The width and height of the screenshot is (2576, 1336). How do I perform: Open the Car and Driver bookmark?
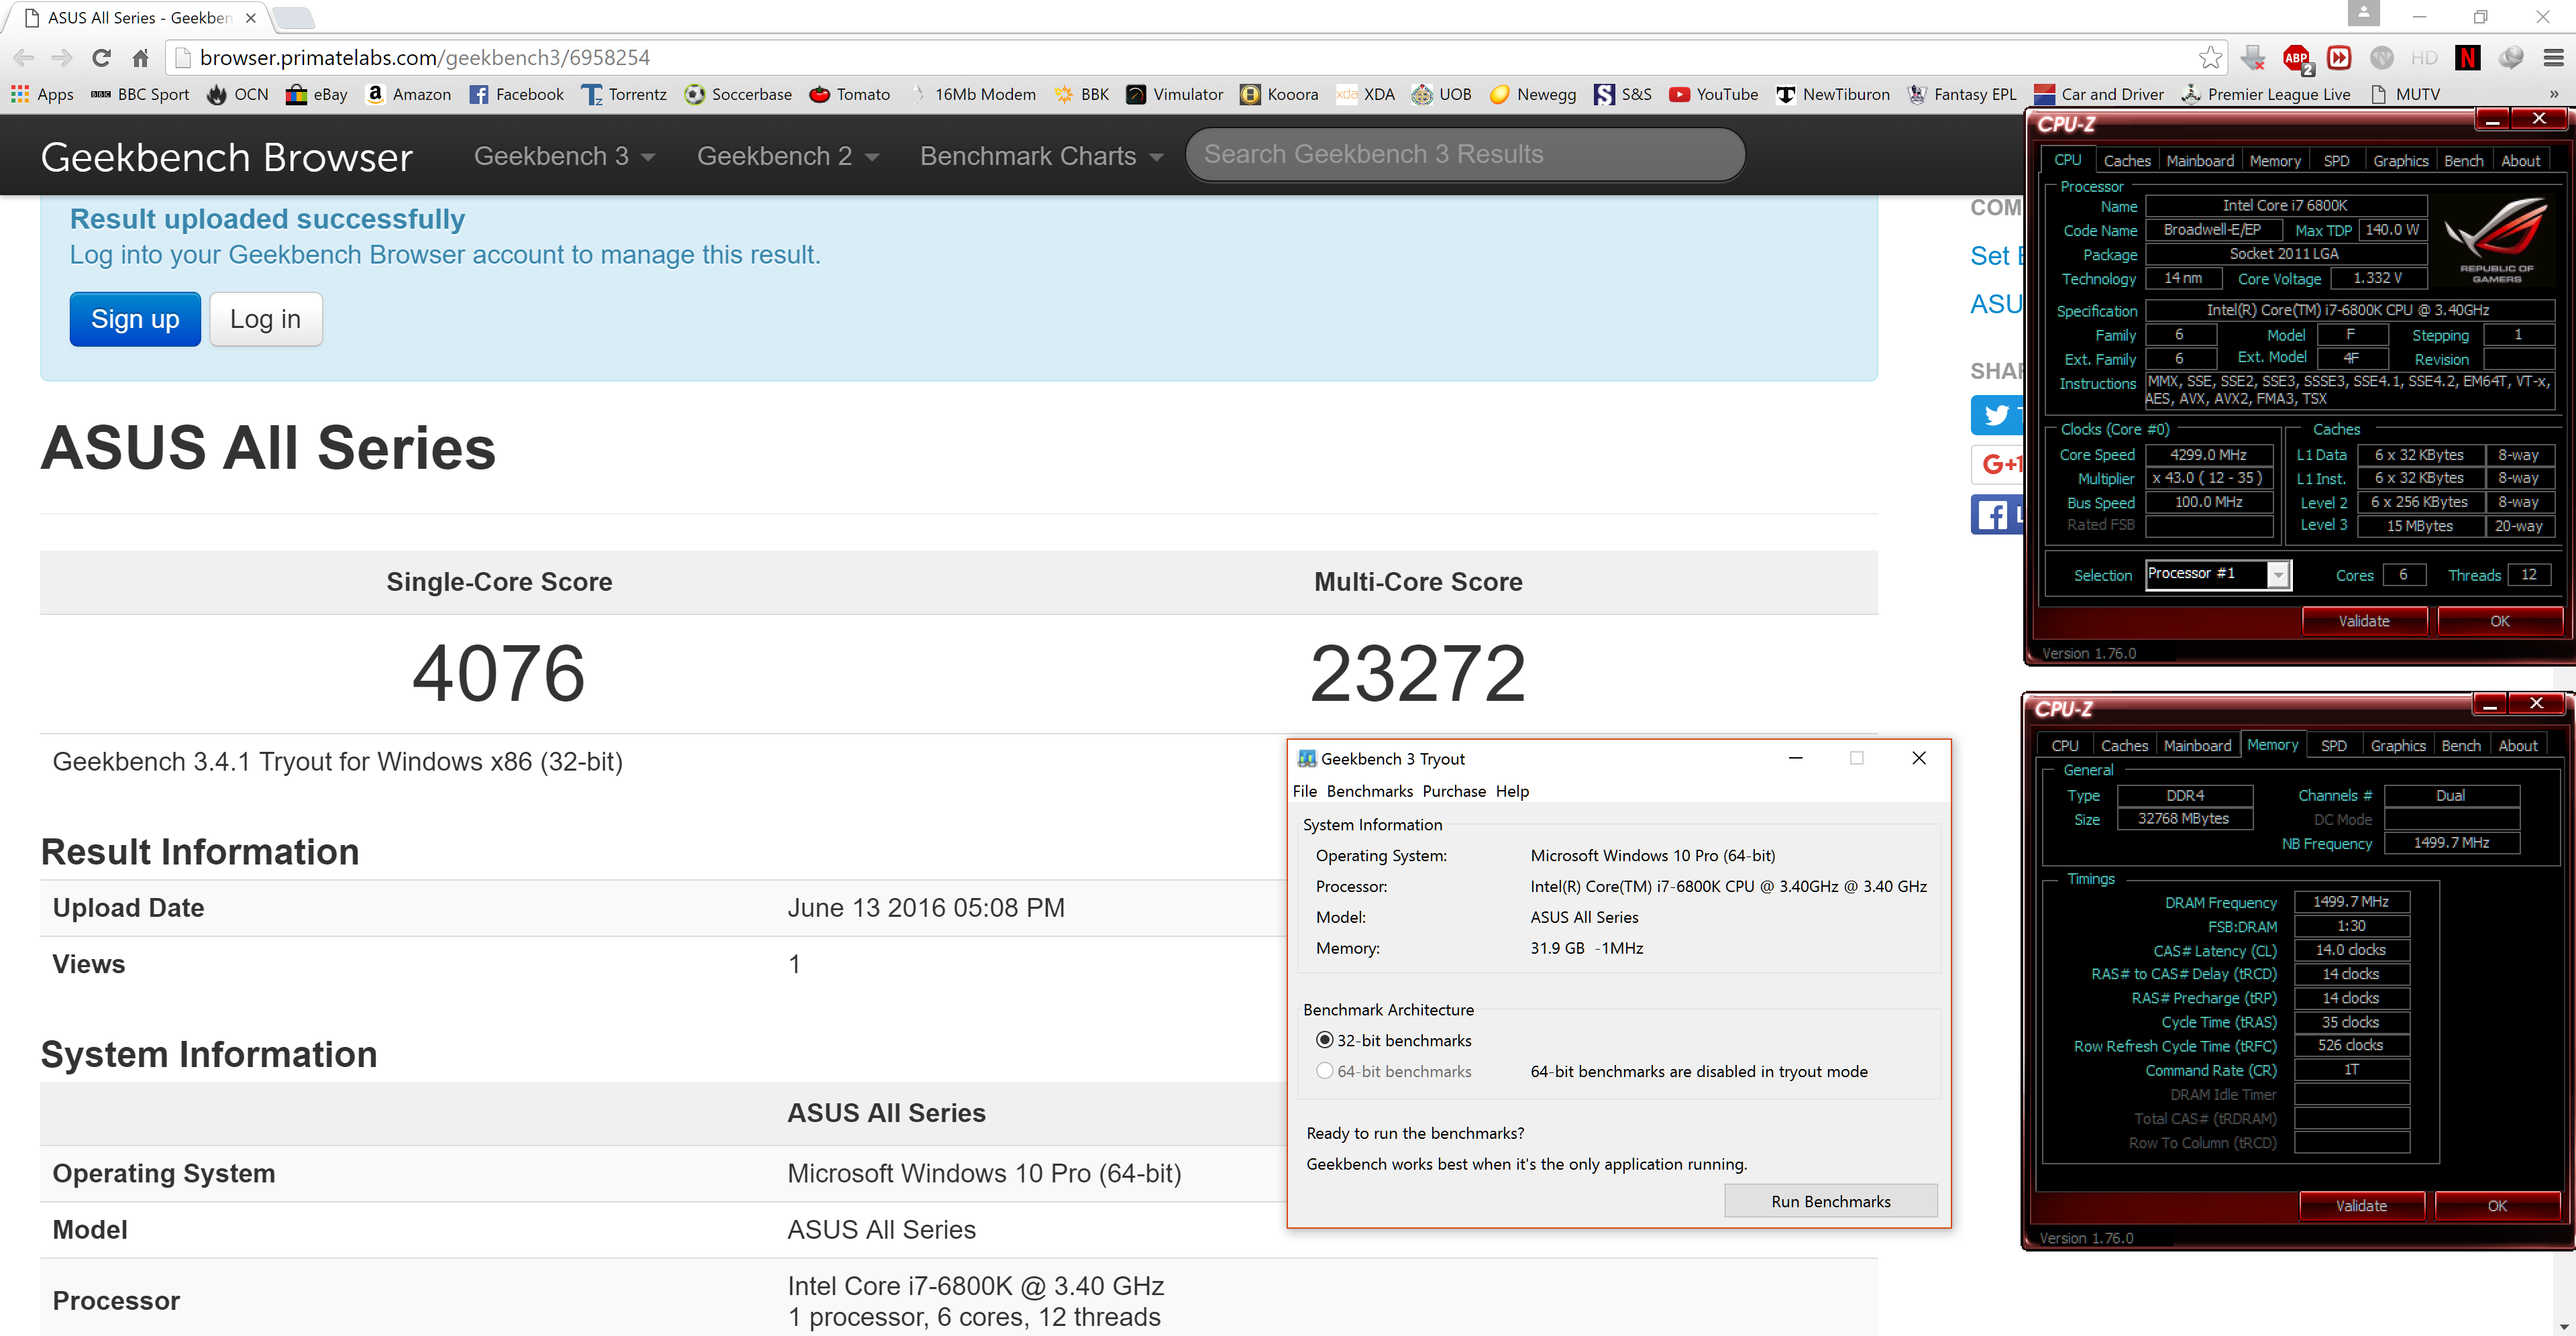pyautogui.click(x=2100, y=94)
